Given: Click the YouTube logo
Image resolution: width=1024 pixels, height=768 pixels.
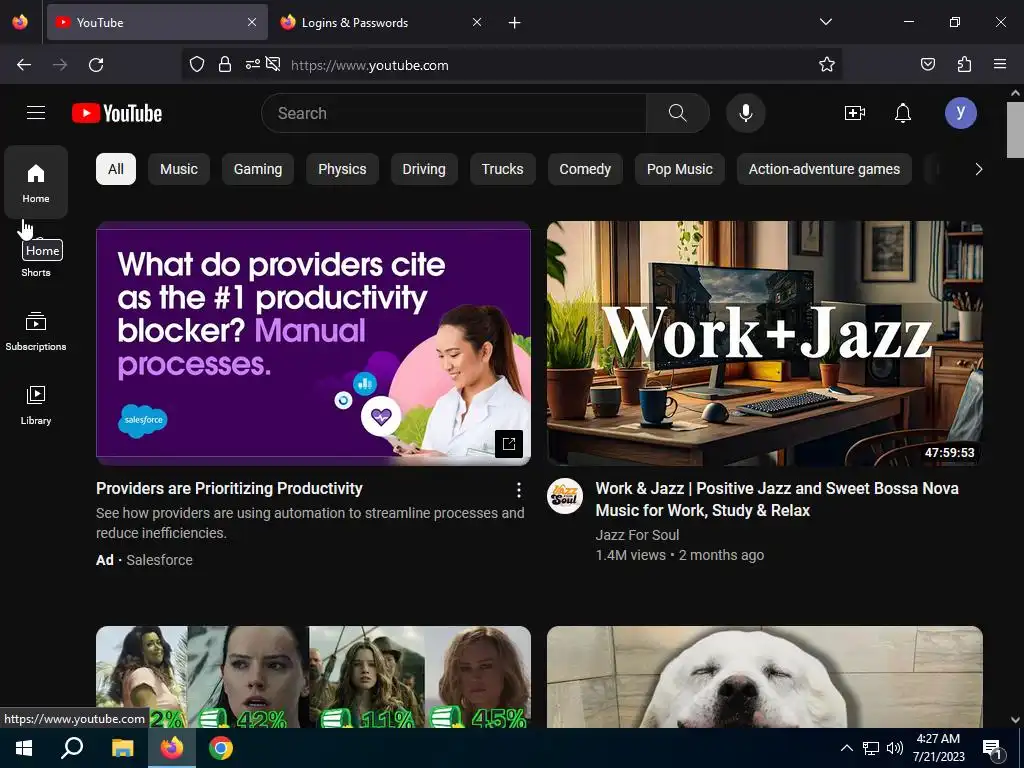Looking at the screenshot, I should [117, 113].
